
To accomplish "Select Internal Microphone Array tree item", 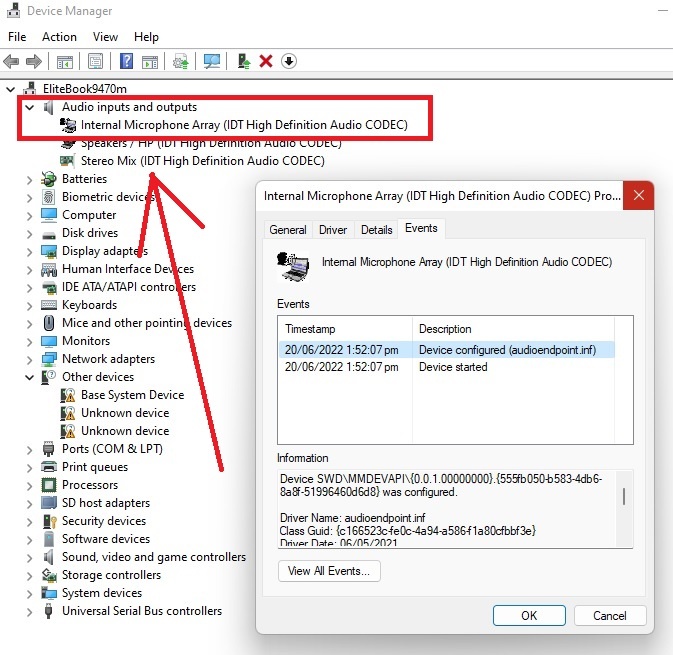I will click(244, 125).
